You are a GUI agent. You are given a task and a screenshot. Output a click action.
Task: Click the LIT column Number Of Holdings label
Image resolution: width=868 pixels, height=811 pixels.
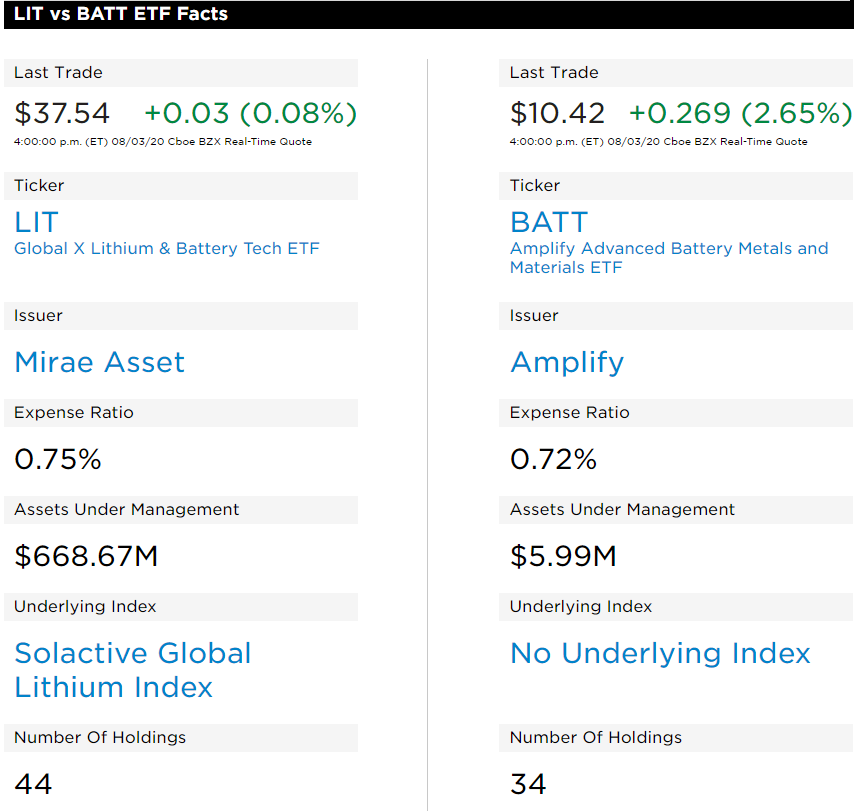[x=100, y=737]
